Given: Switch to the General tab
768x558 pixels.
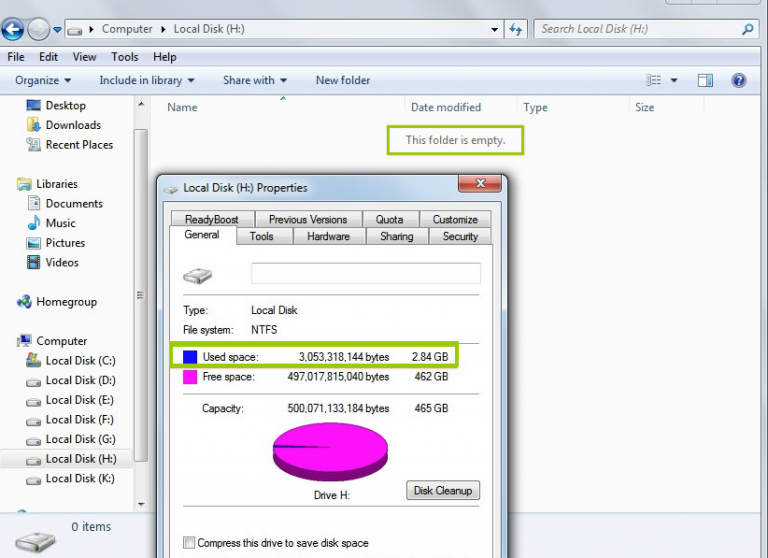Looking at the screenshot, I should (202, 235).
